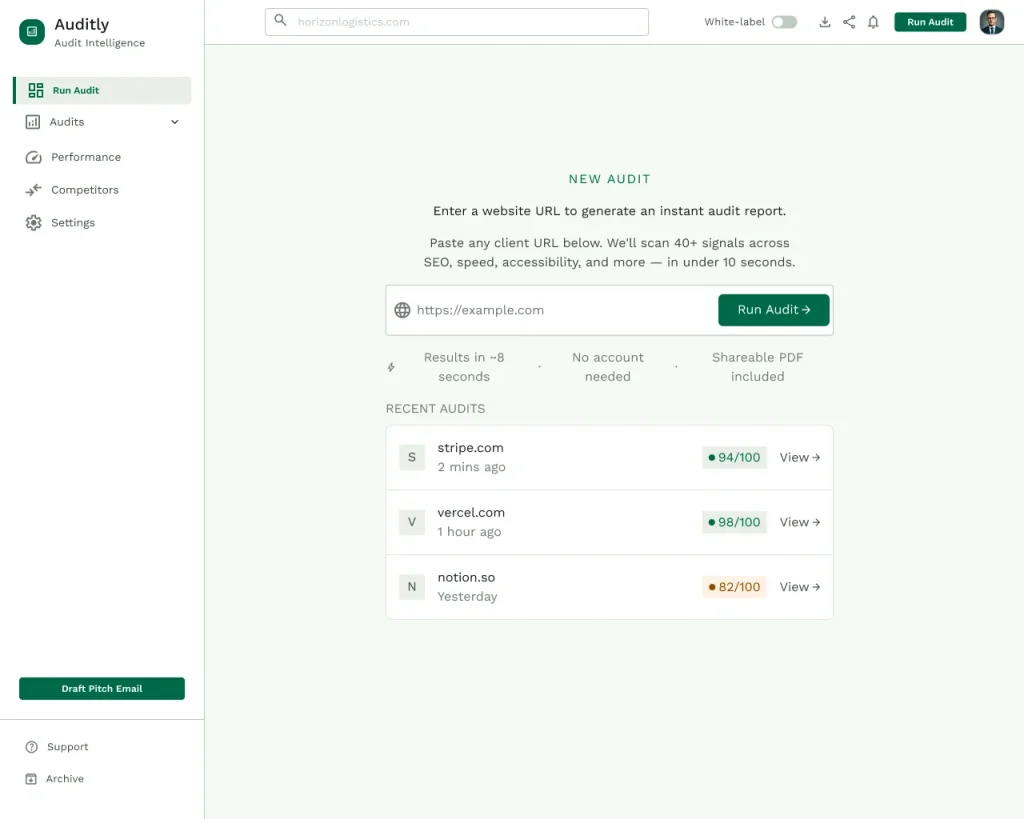
Task: Focus the top search field
Action: pyautogui.click(x=456, y=22)
